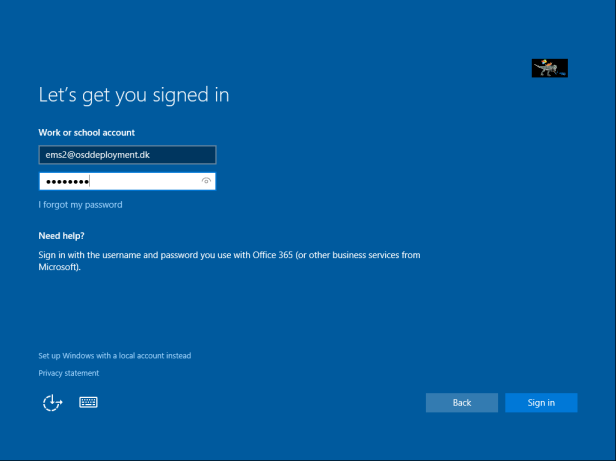This screenshot has height=461, width=616.
Task: Click the 'Sign in with the username' help text
Action: click(90, 255)
